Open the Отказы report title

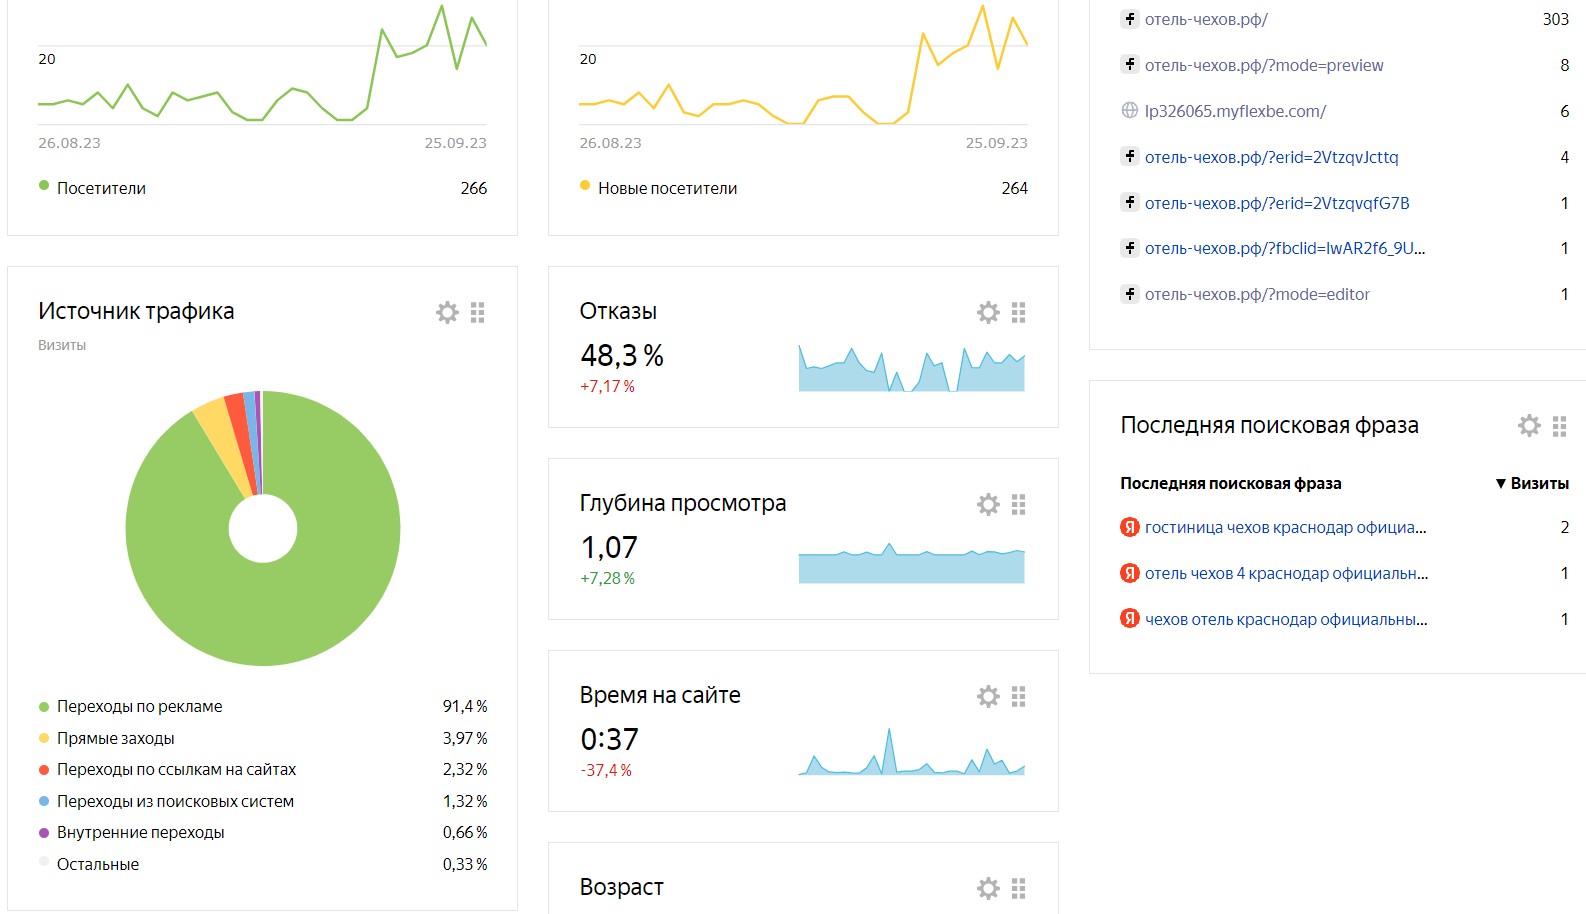[x=618, y=311]
